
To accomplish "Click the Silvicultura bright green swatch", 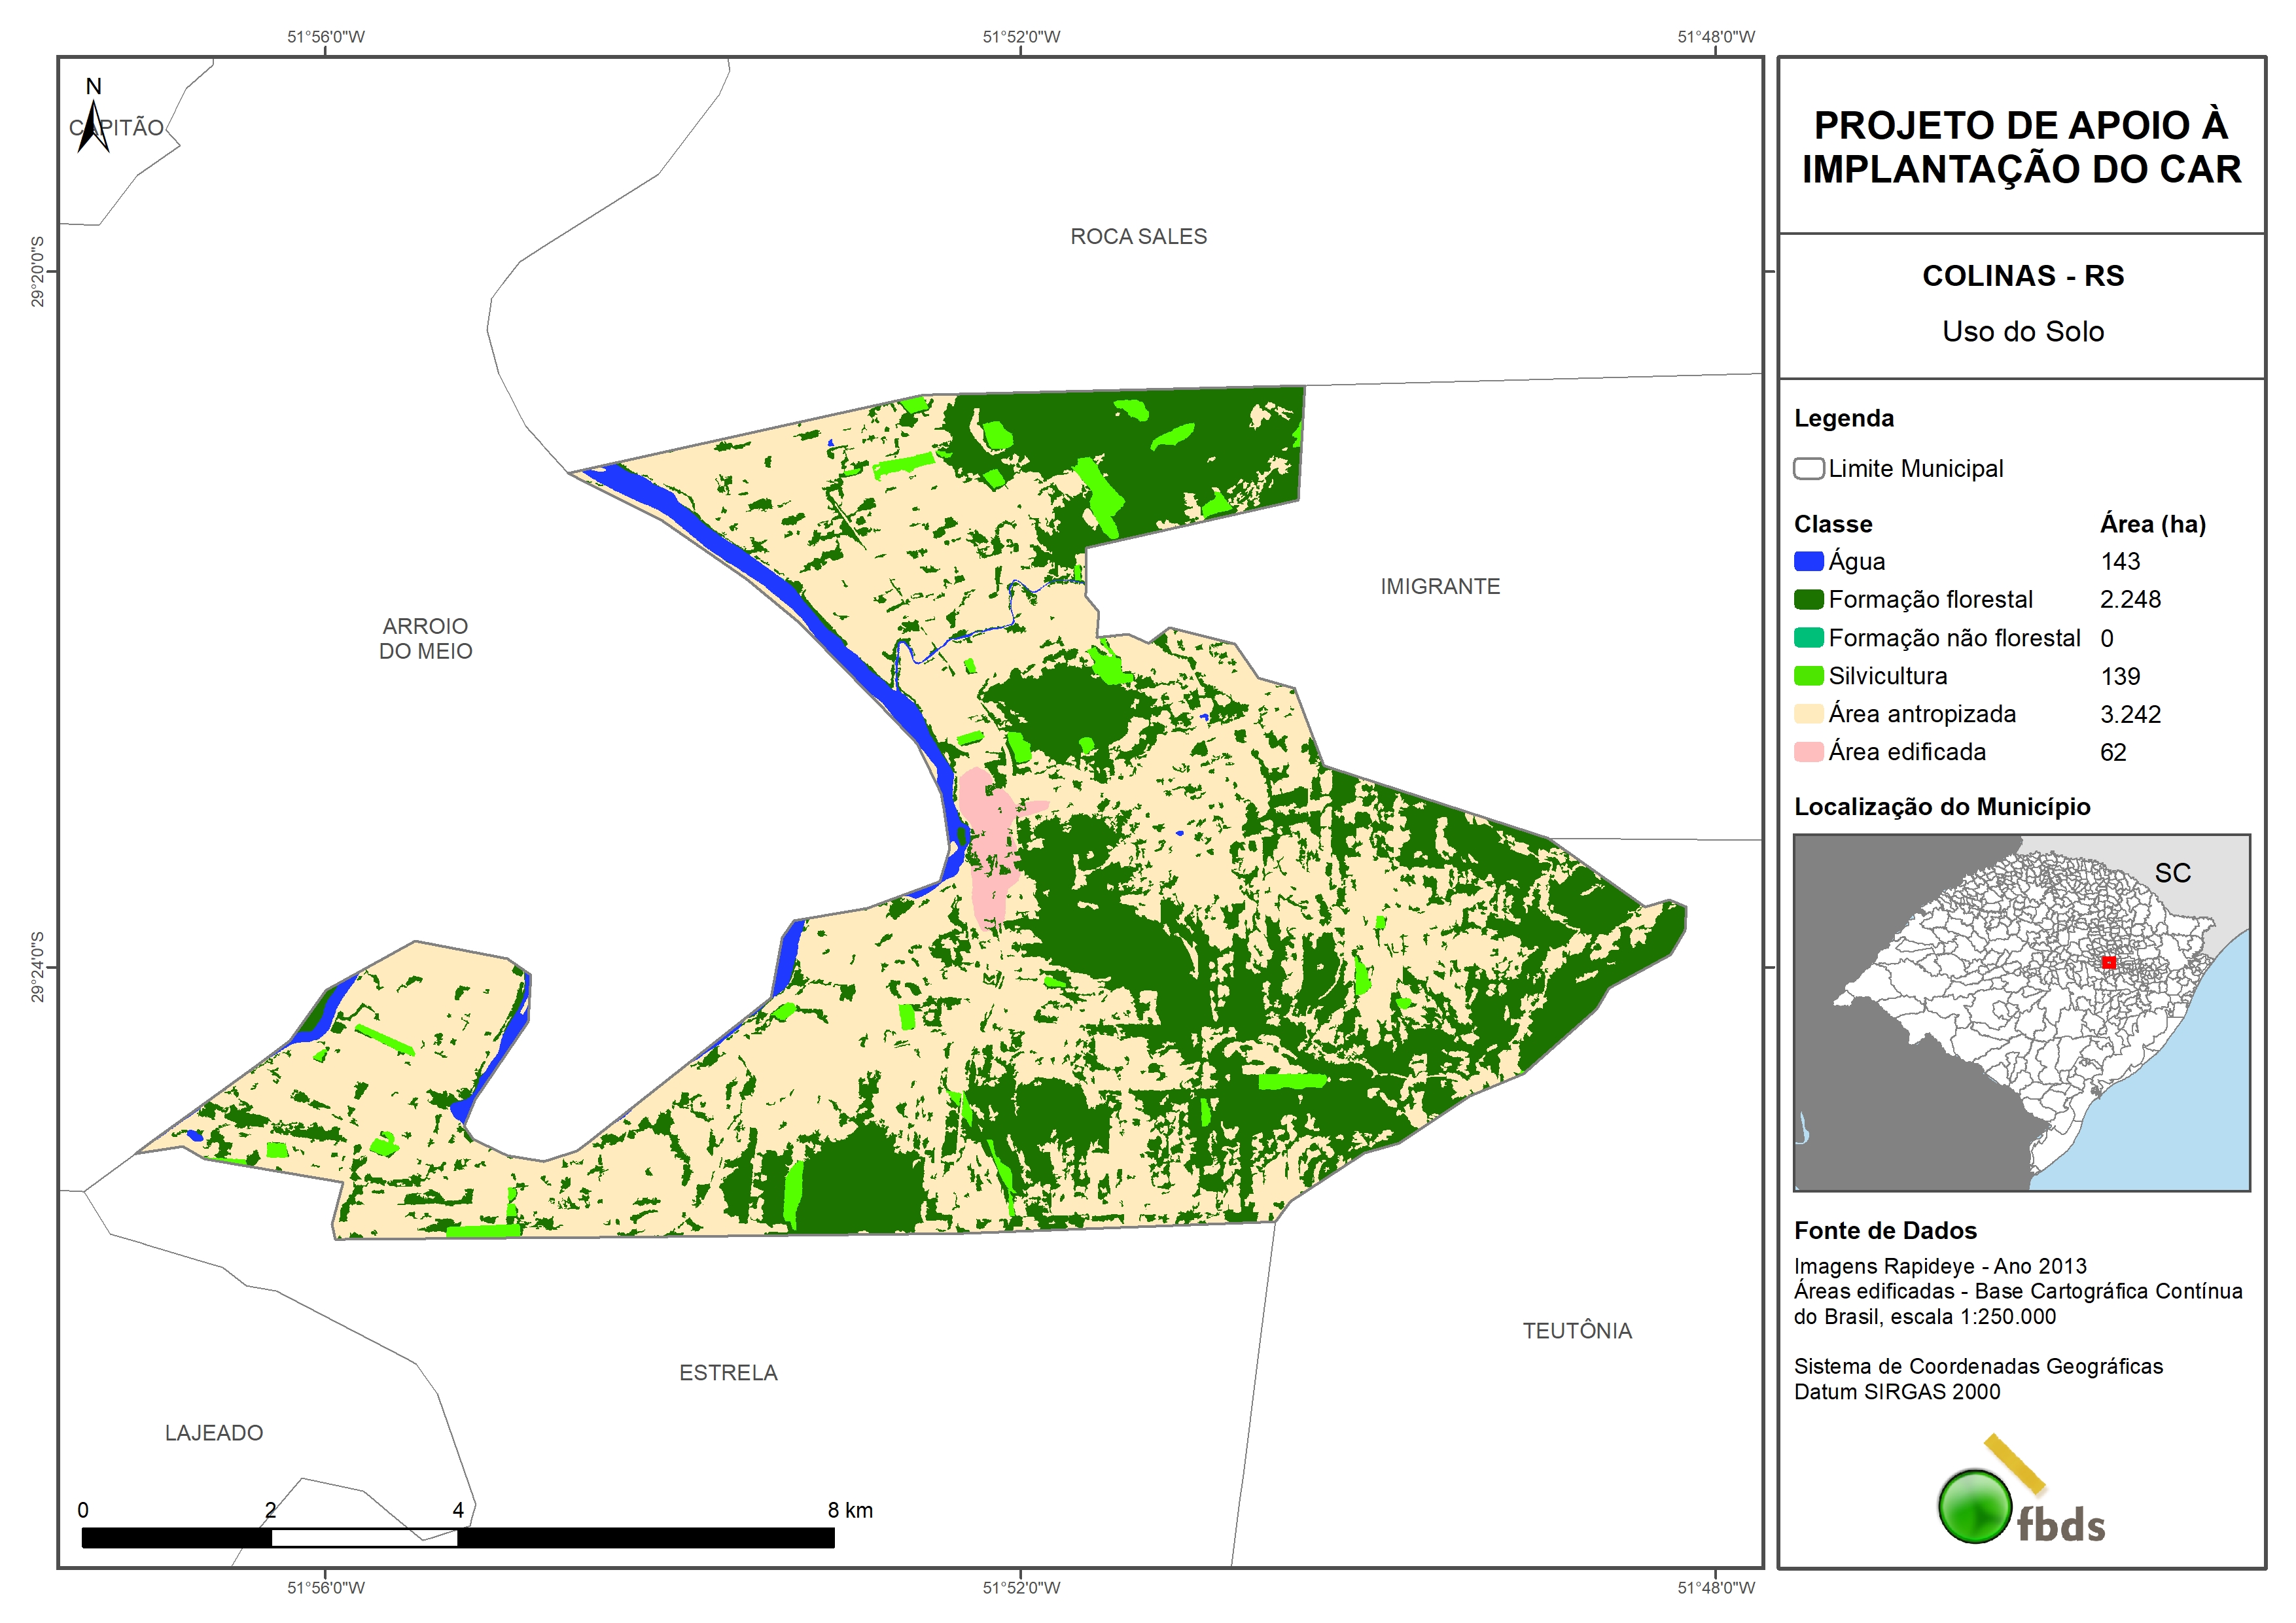I will click(1808, 676).
